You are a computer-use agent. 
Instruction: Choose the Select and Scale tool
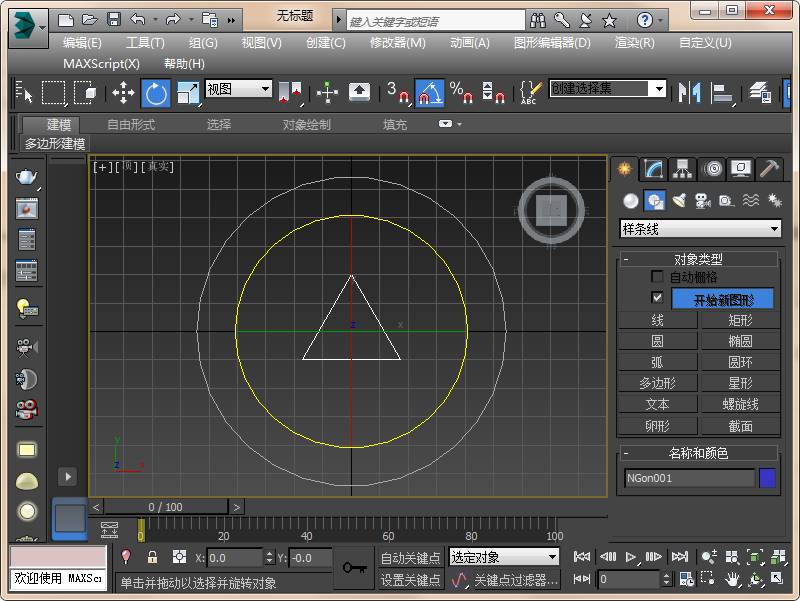pyautogui.click(x=188, y=93)
